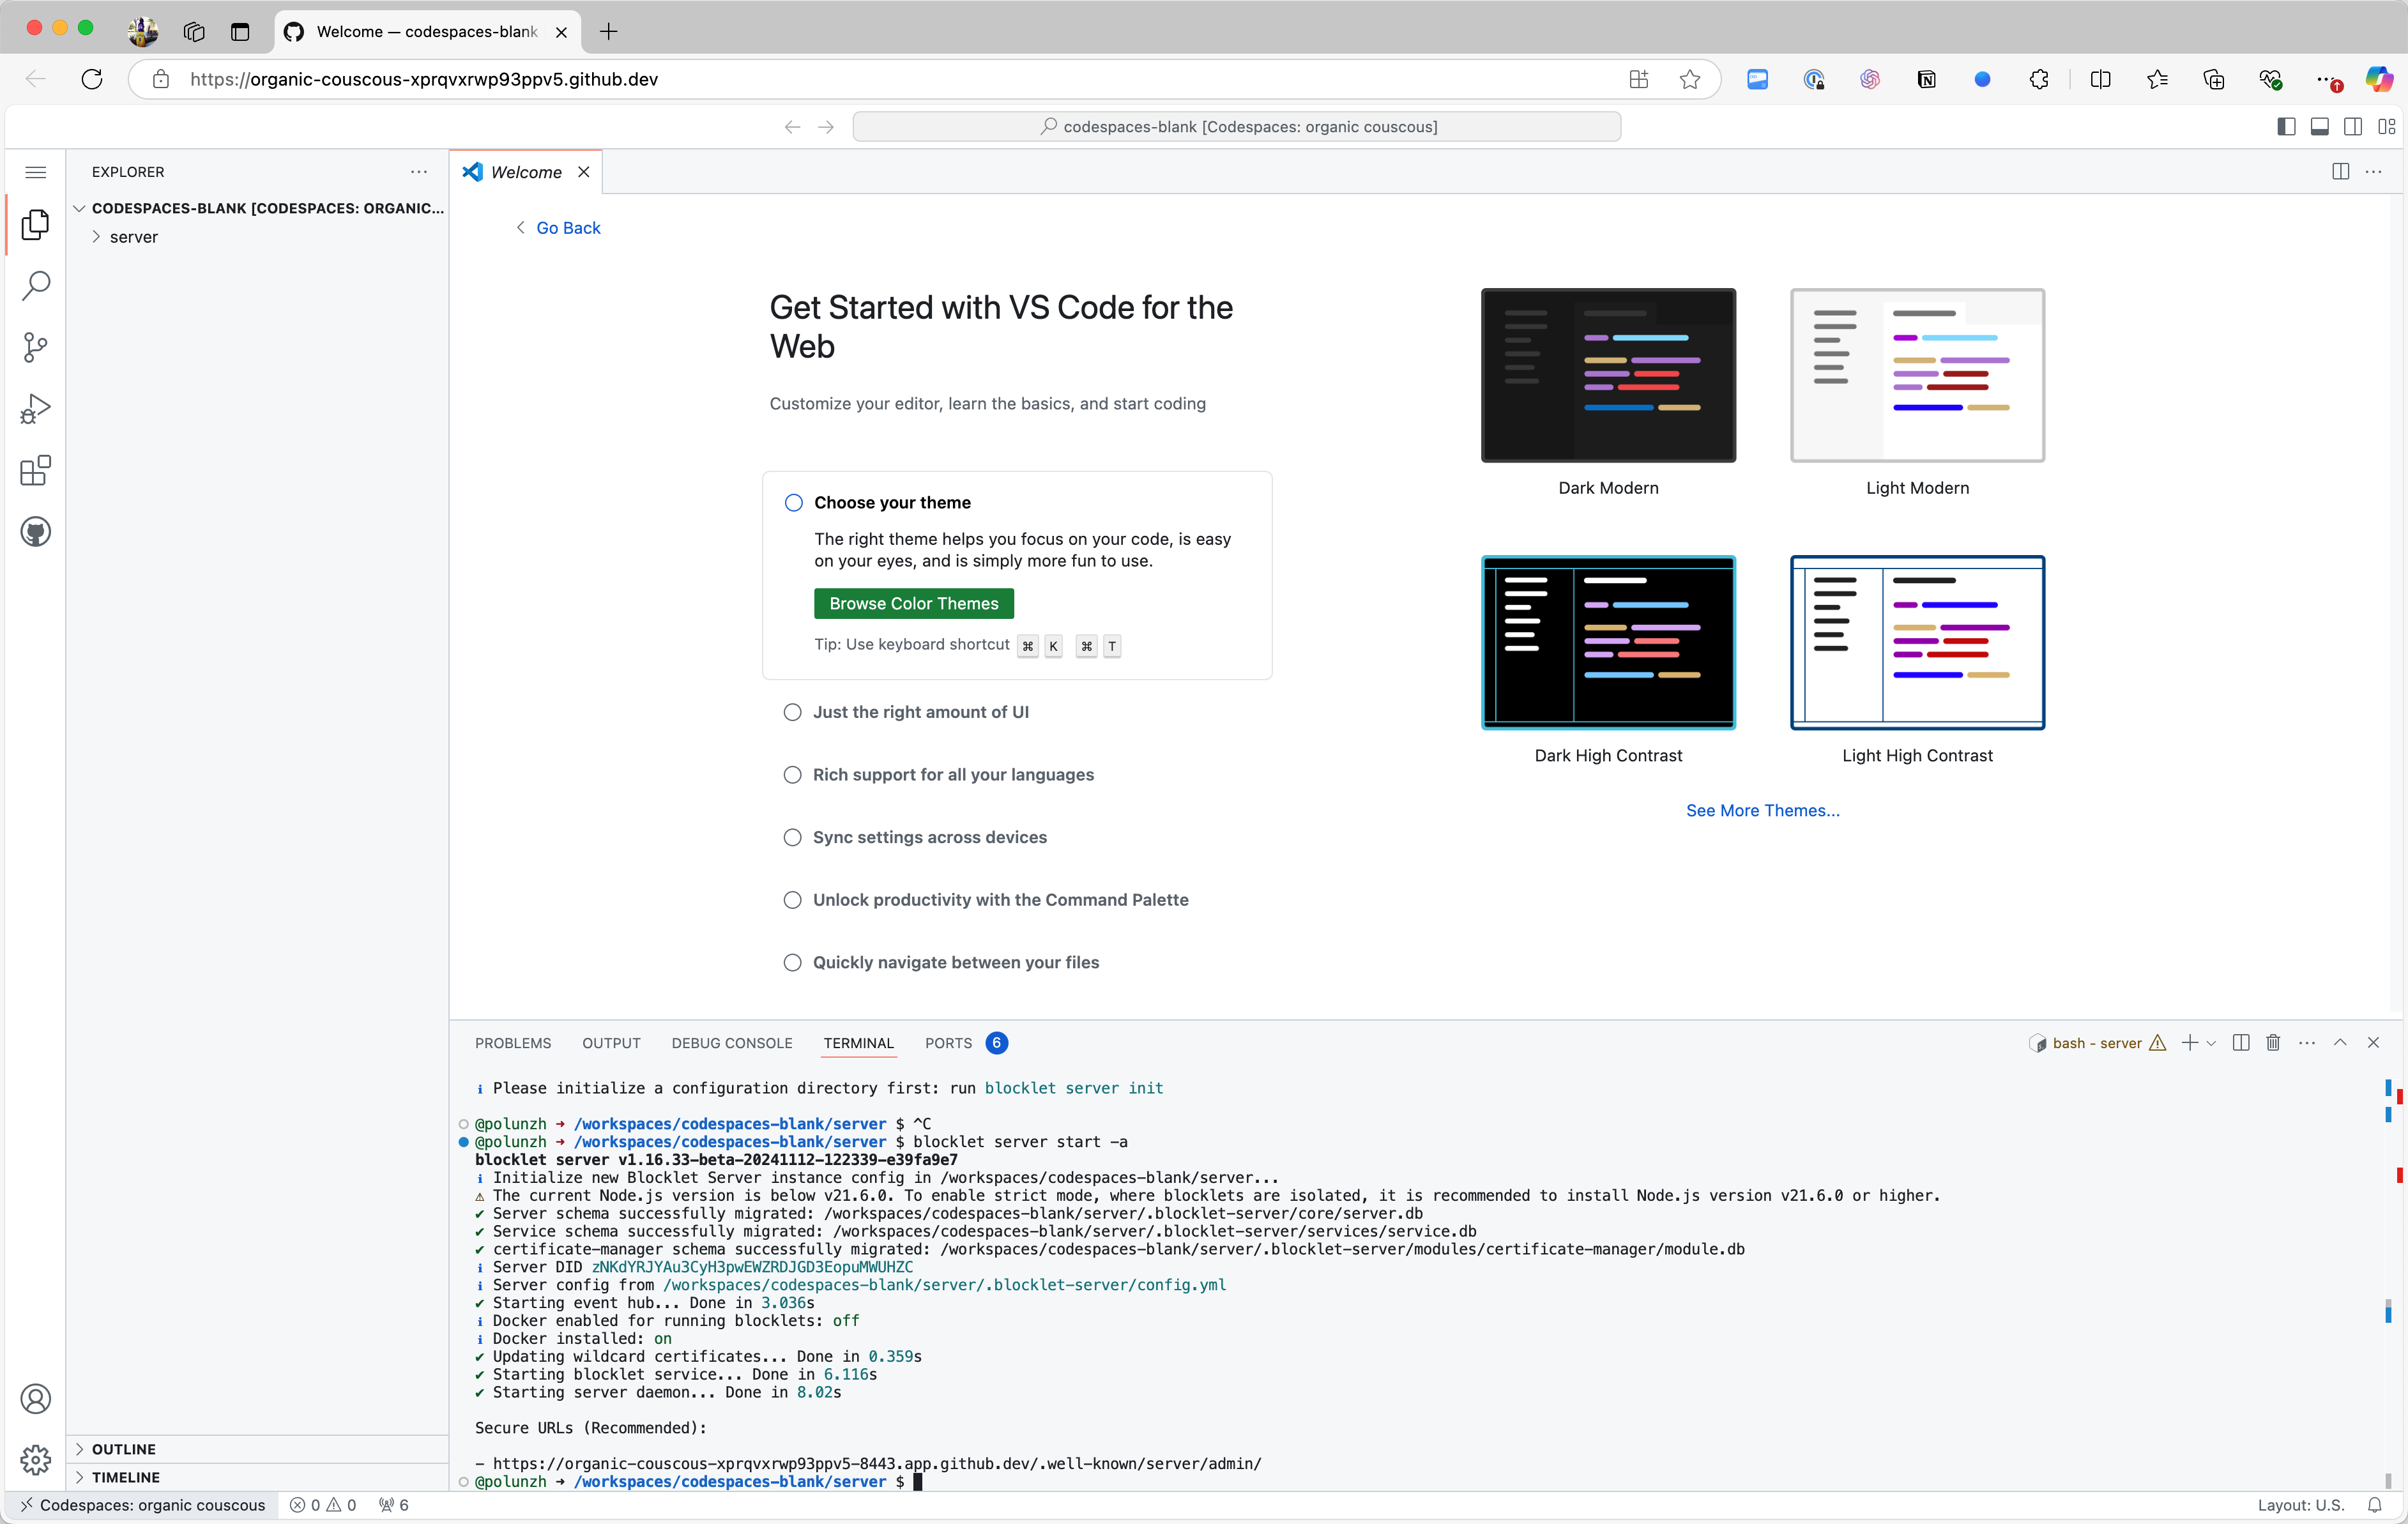Switch to the PORTS tab
Image resolution: width=2408 pixels, height=1524 pixels.
tap(948, 1043)
